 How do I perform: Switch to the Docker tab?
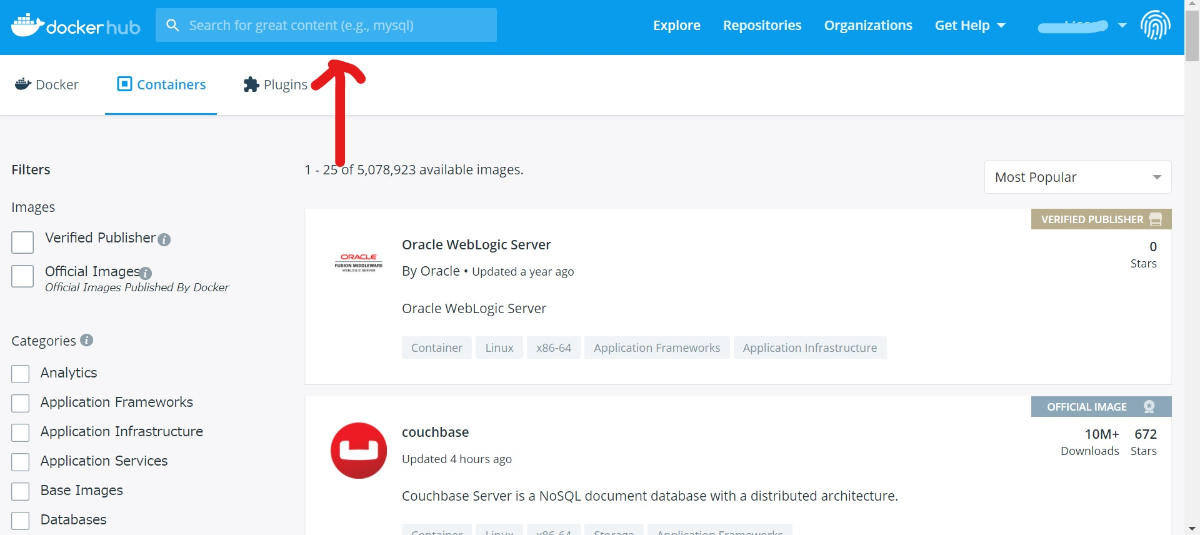(x=46, y=85)
